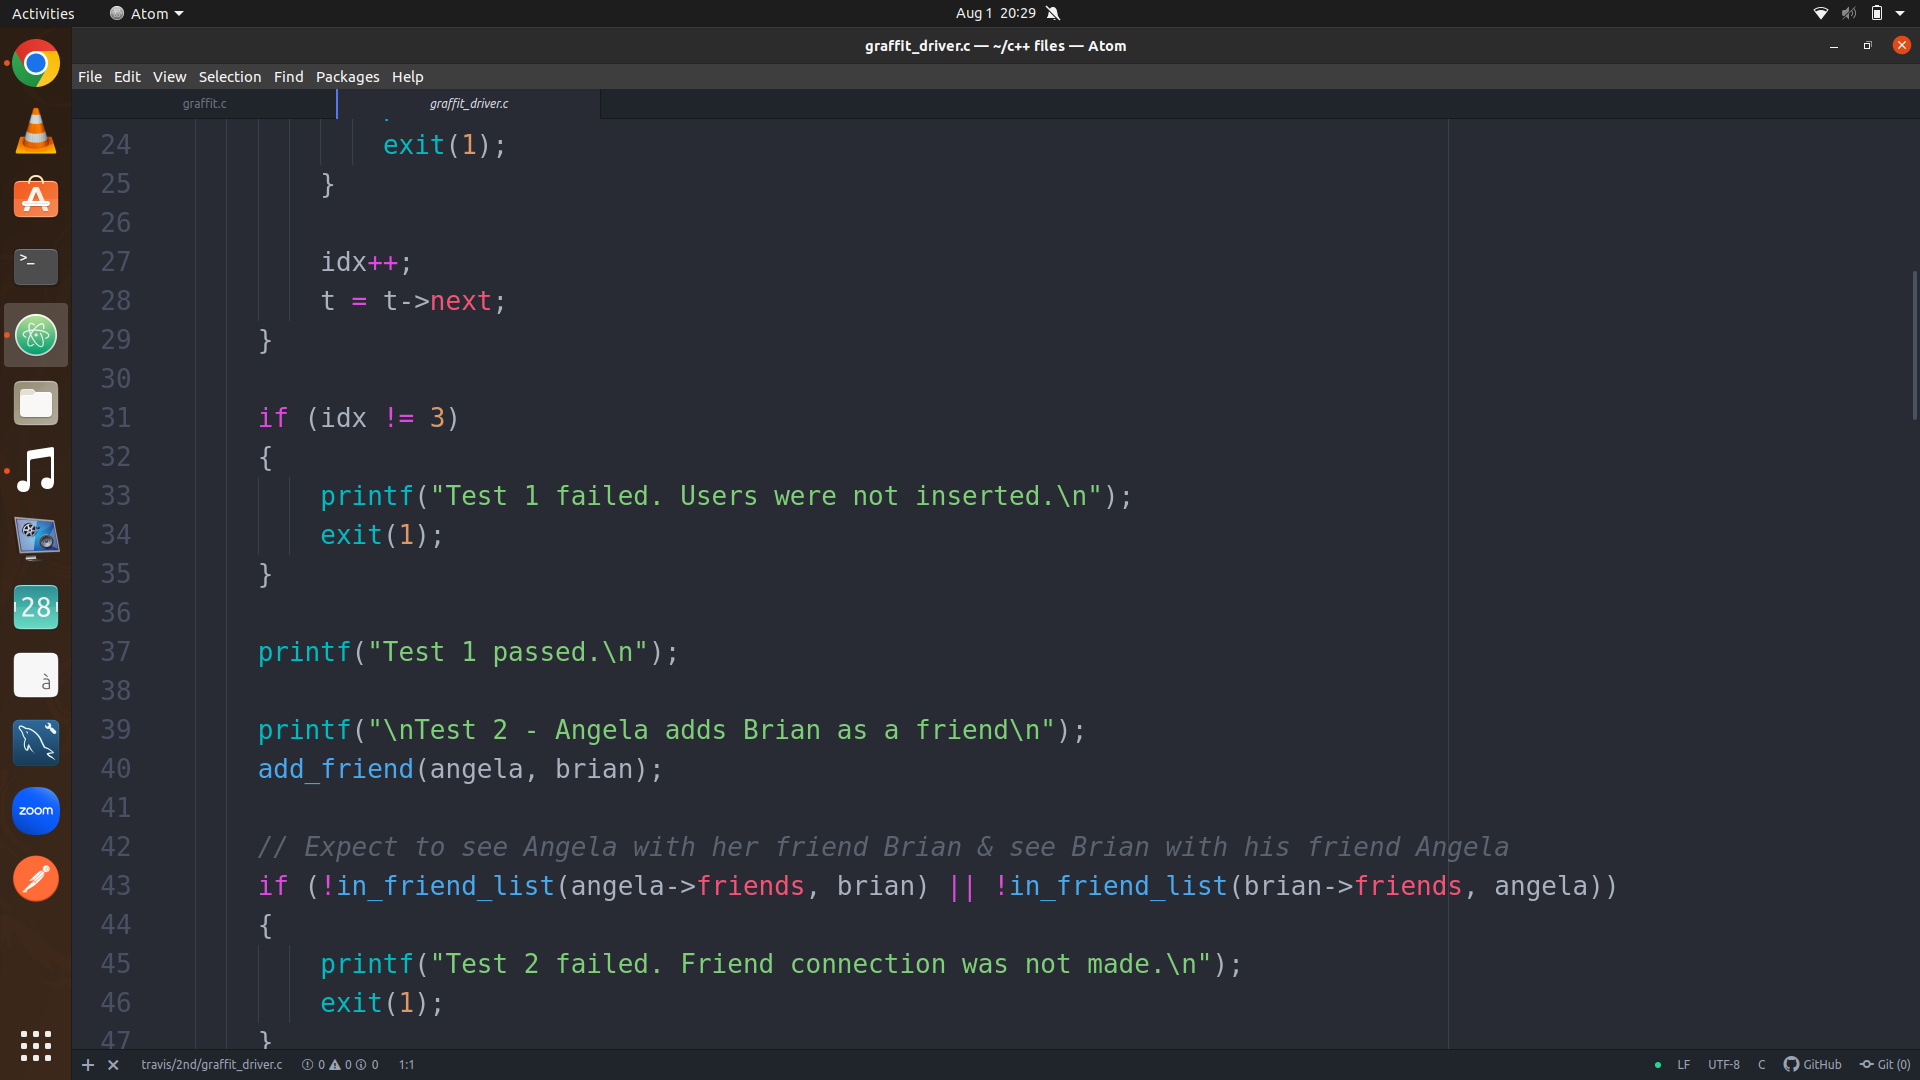This screenshot has width=1920, height=1080.
Task: Click "t = t->next;" on line 28
Action: pyautogui.click(x=413, y=301)
